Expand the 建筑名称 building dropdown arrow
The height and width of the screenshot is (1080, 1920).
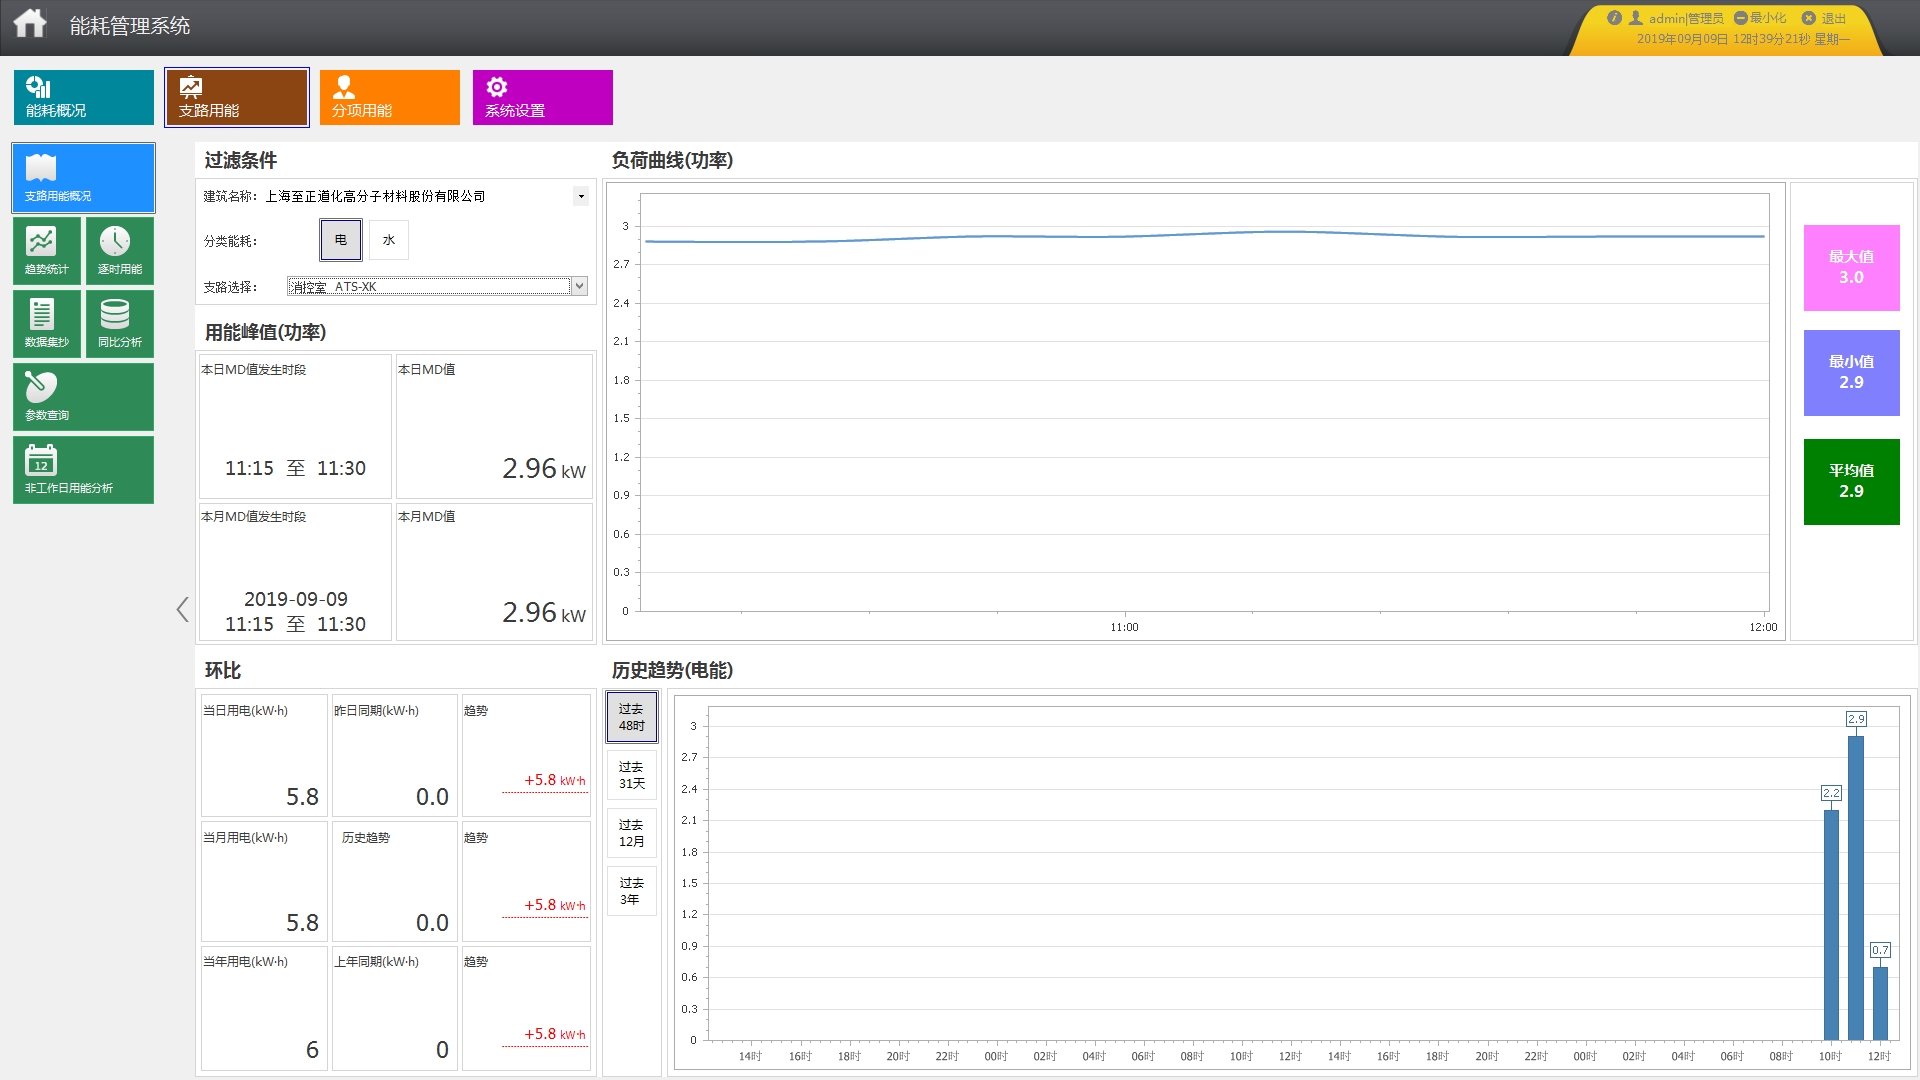[x=581, y=196]
